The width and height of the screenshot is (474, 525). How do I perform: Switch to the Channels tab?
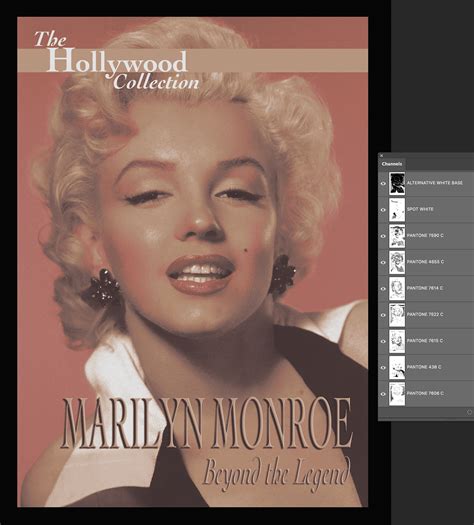392,164
